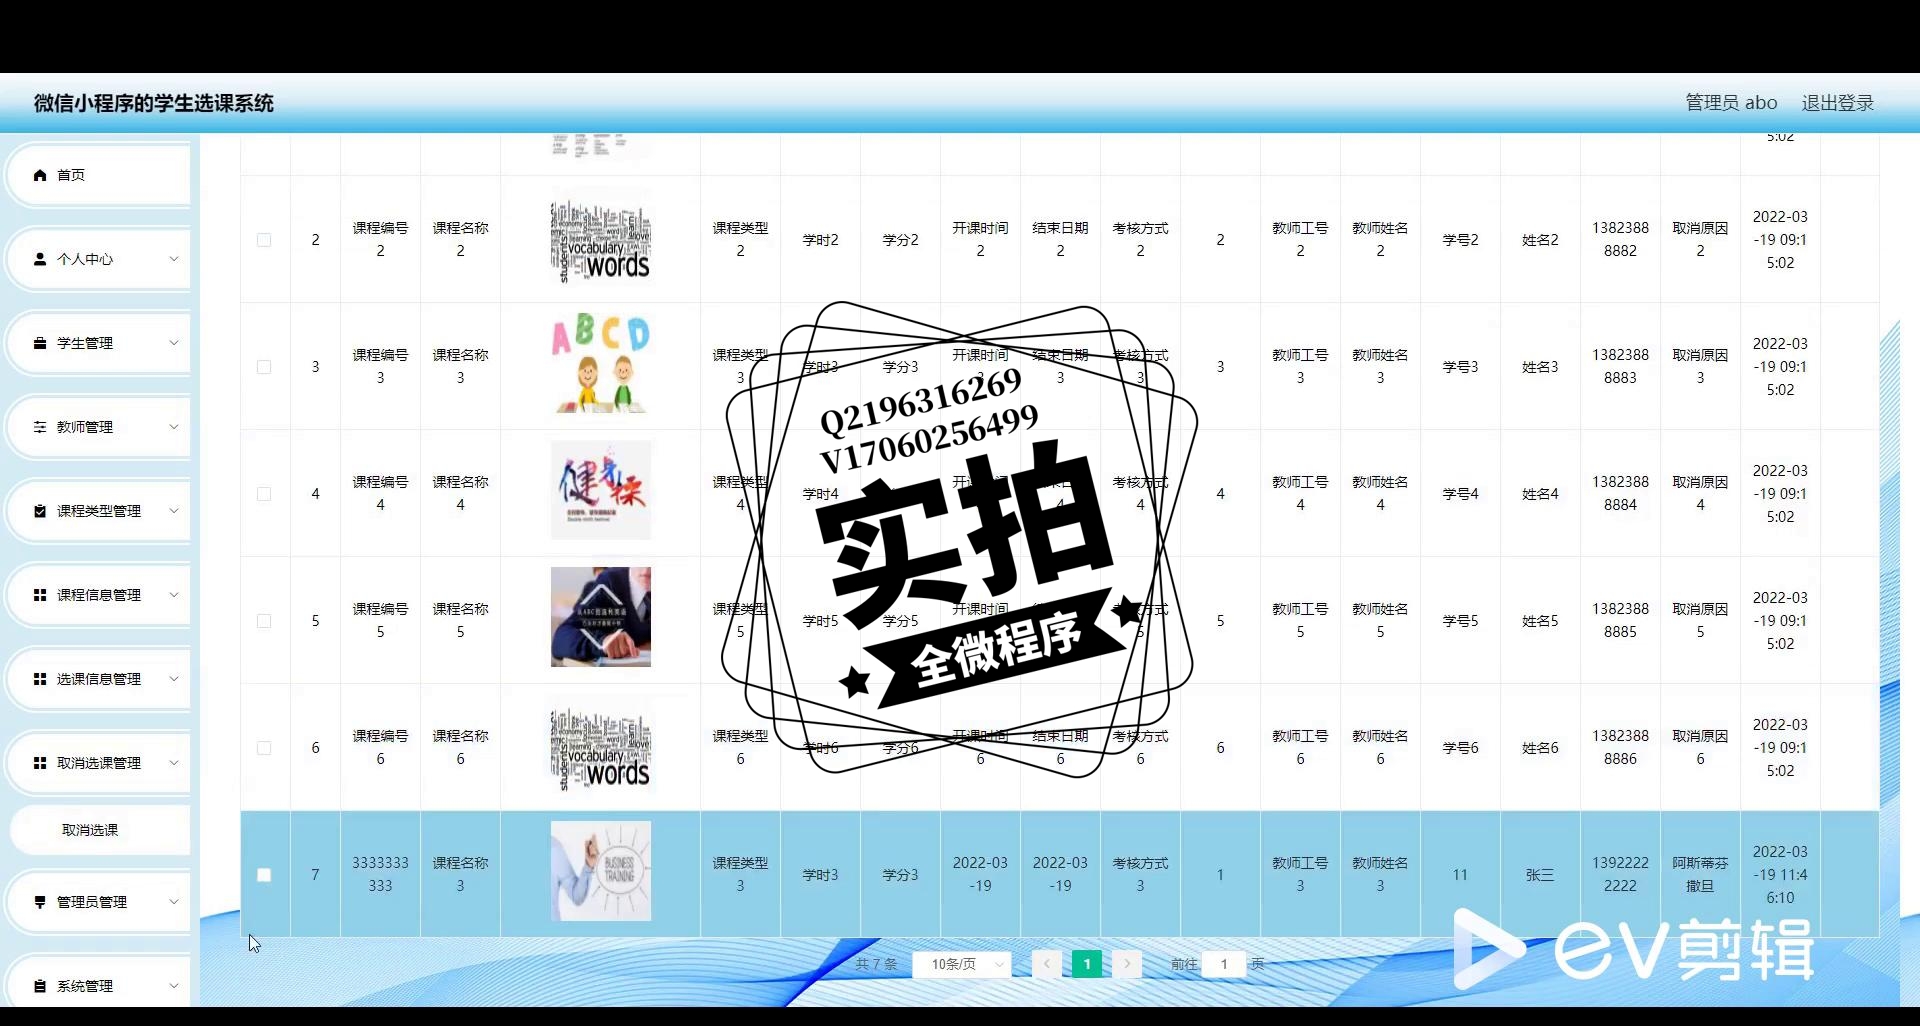Open the vocabulary words image in row 2

point(601,240)
